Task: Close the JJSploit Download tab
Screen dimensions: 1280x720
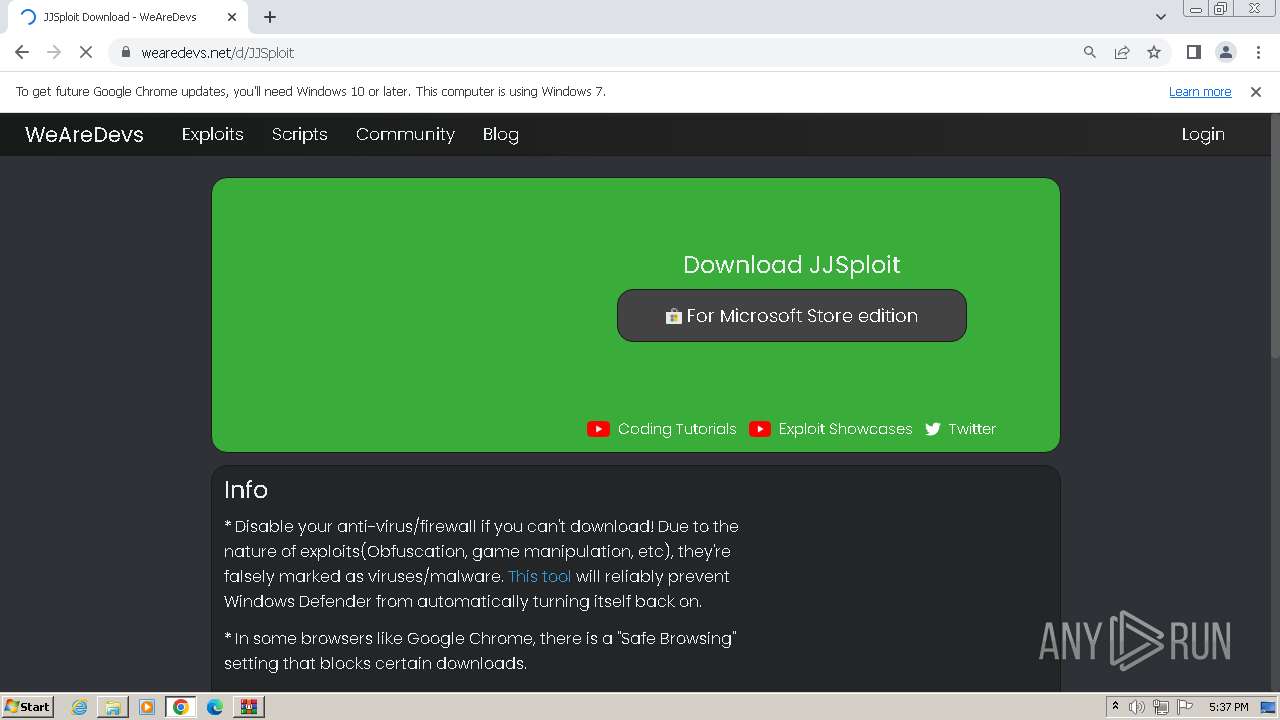Action: (232, 17)
